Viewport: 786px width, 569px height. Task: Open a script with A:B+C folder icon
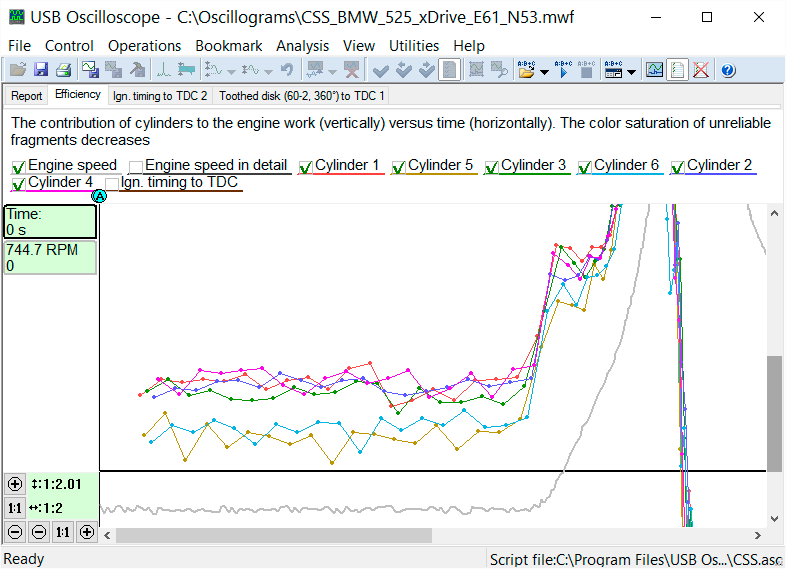pyautogui.click(x=526, y=70)
